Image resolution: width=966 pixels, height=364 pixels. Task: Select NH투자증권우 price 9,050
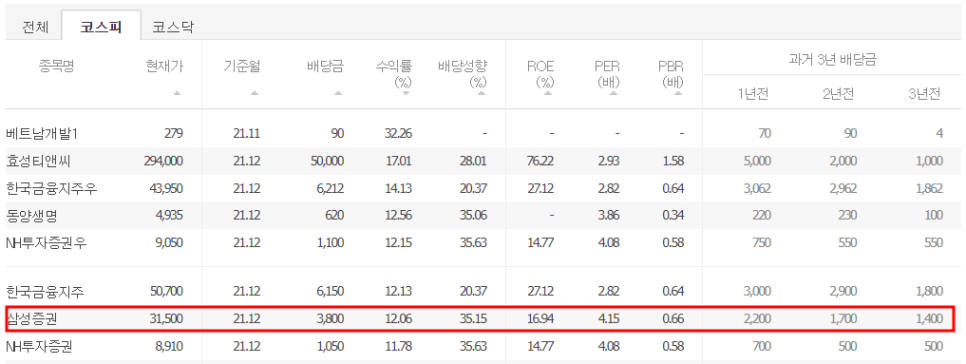tap(169, 243)
